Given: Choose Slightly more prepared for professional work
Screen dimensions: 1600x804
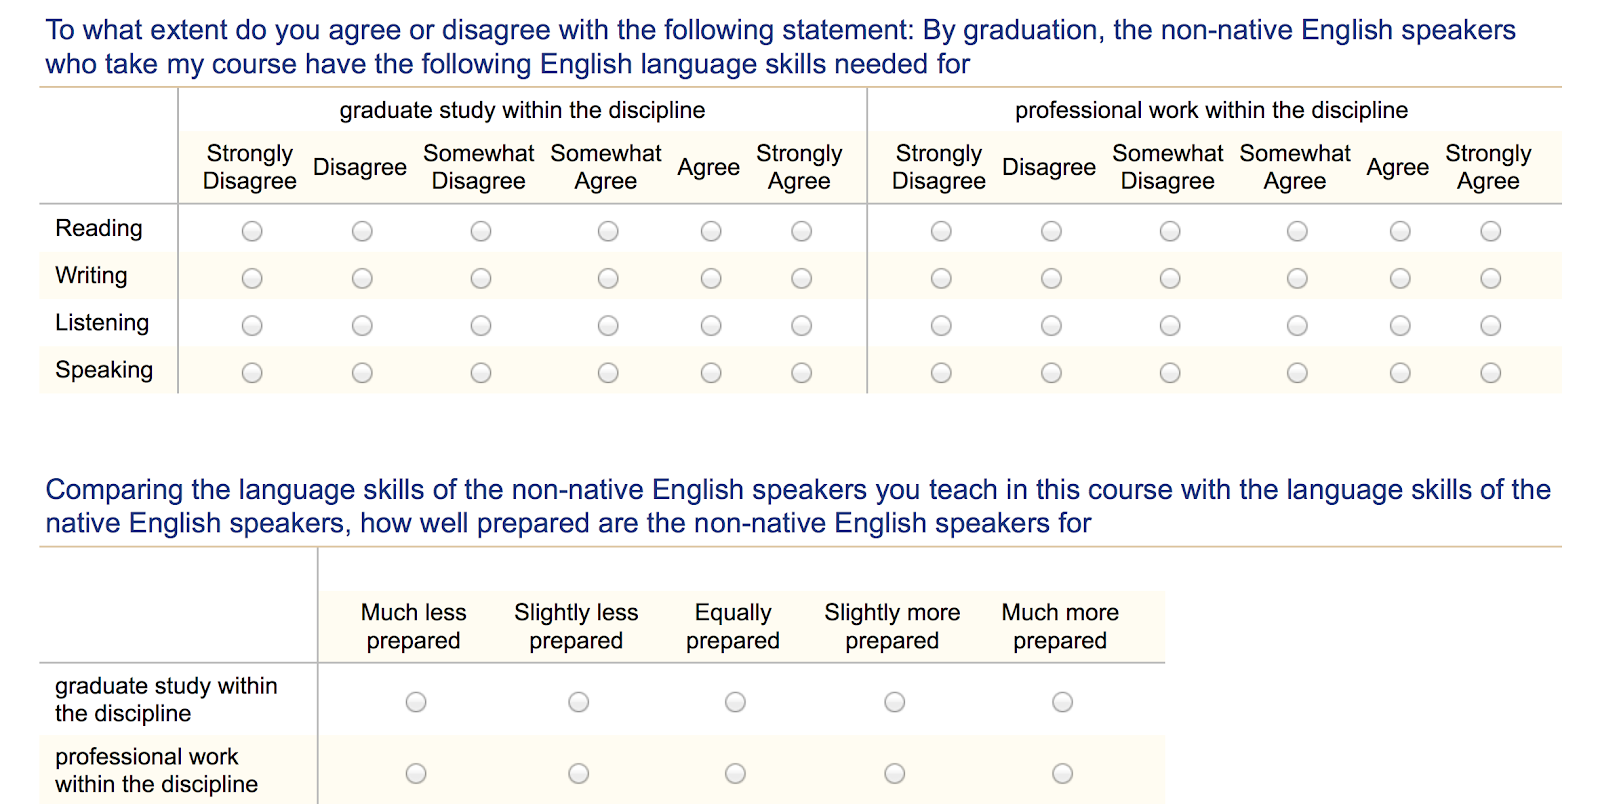Looking at the screenshot, I should [894, 773].
